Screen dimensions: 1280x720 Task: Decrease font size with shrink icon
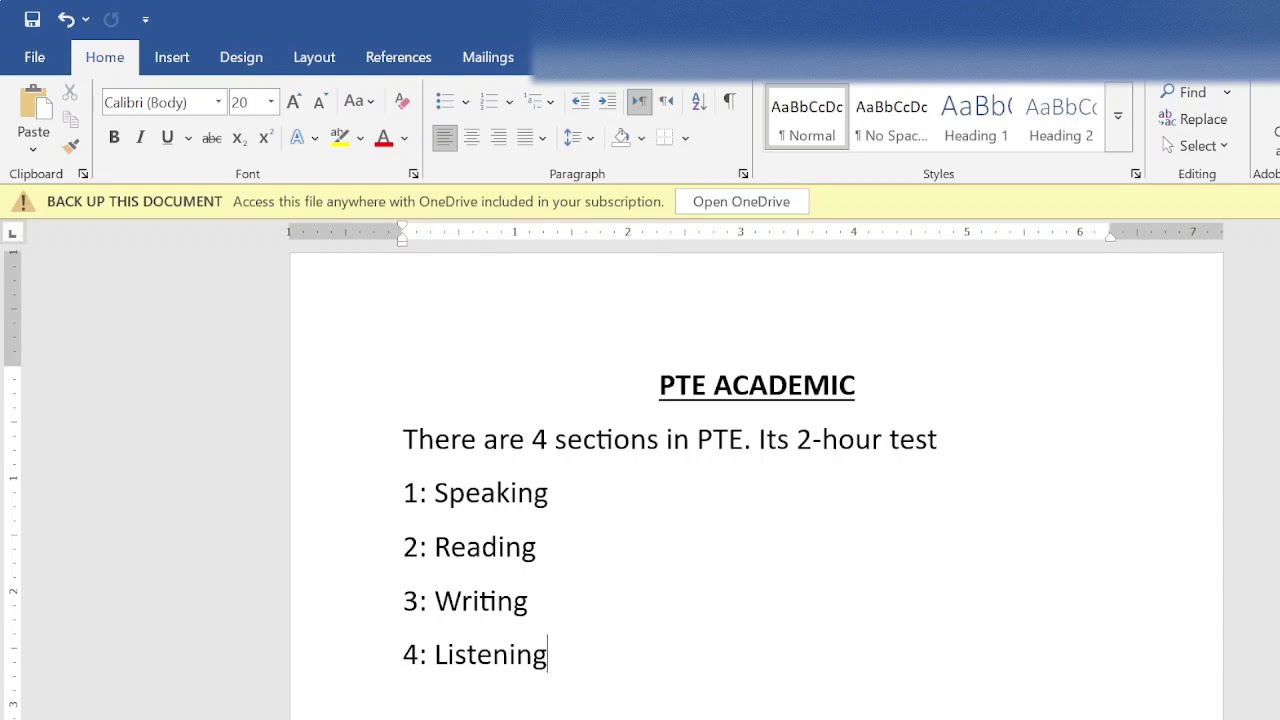pyautogui.click(x=320, y=102)
